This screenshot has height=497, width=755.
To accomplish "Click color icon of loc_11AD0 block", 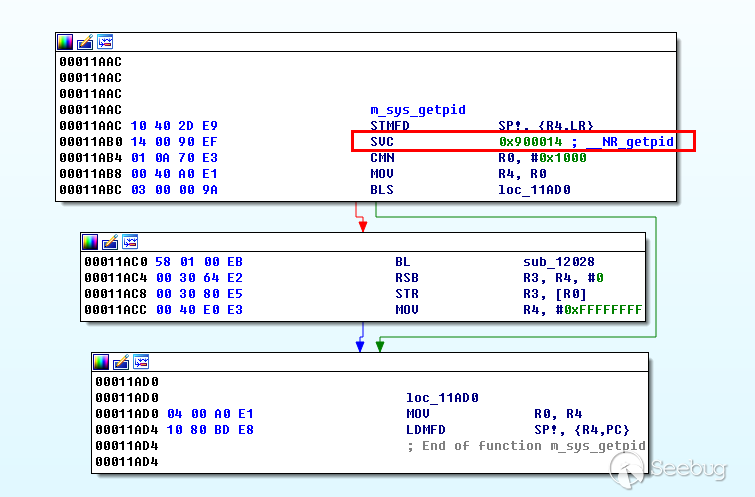I will pos(101,362).
